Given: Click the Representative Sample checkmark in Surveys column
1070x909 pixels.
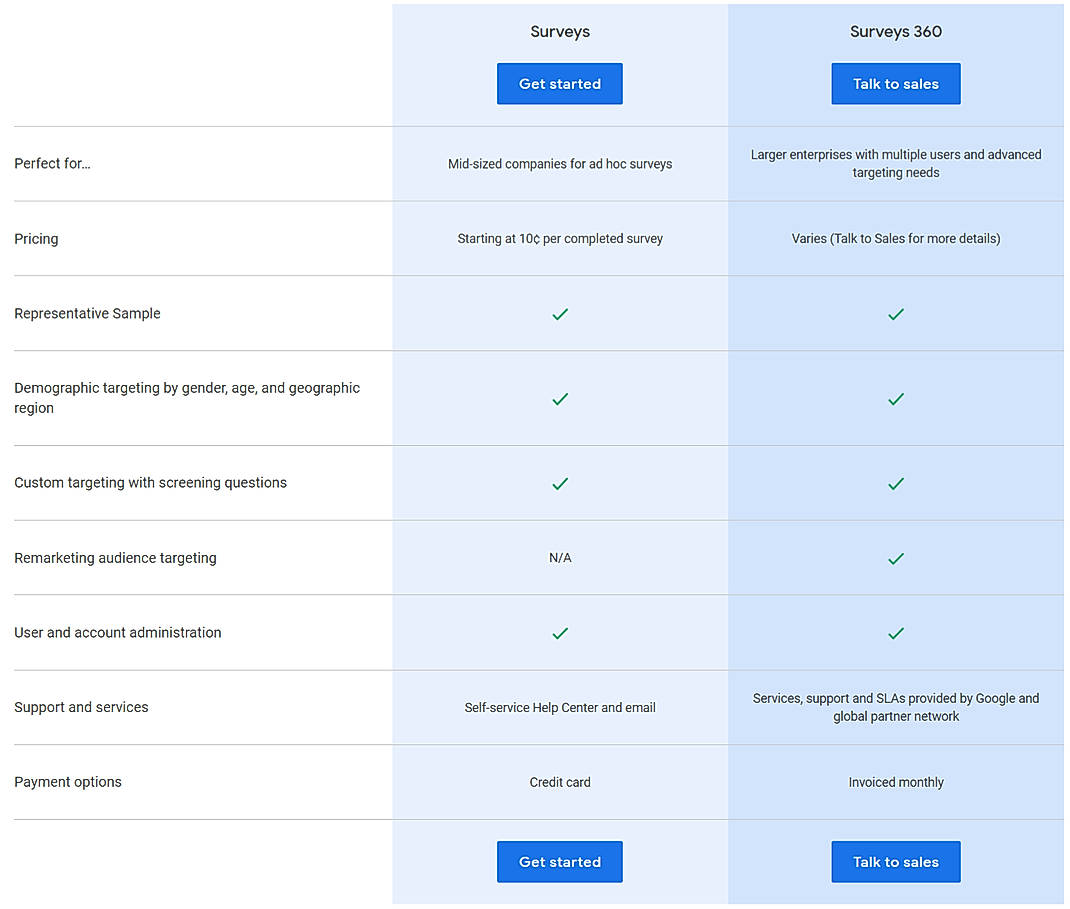Looking at the screenshot, I should click(560, 314).
